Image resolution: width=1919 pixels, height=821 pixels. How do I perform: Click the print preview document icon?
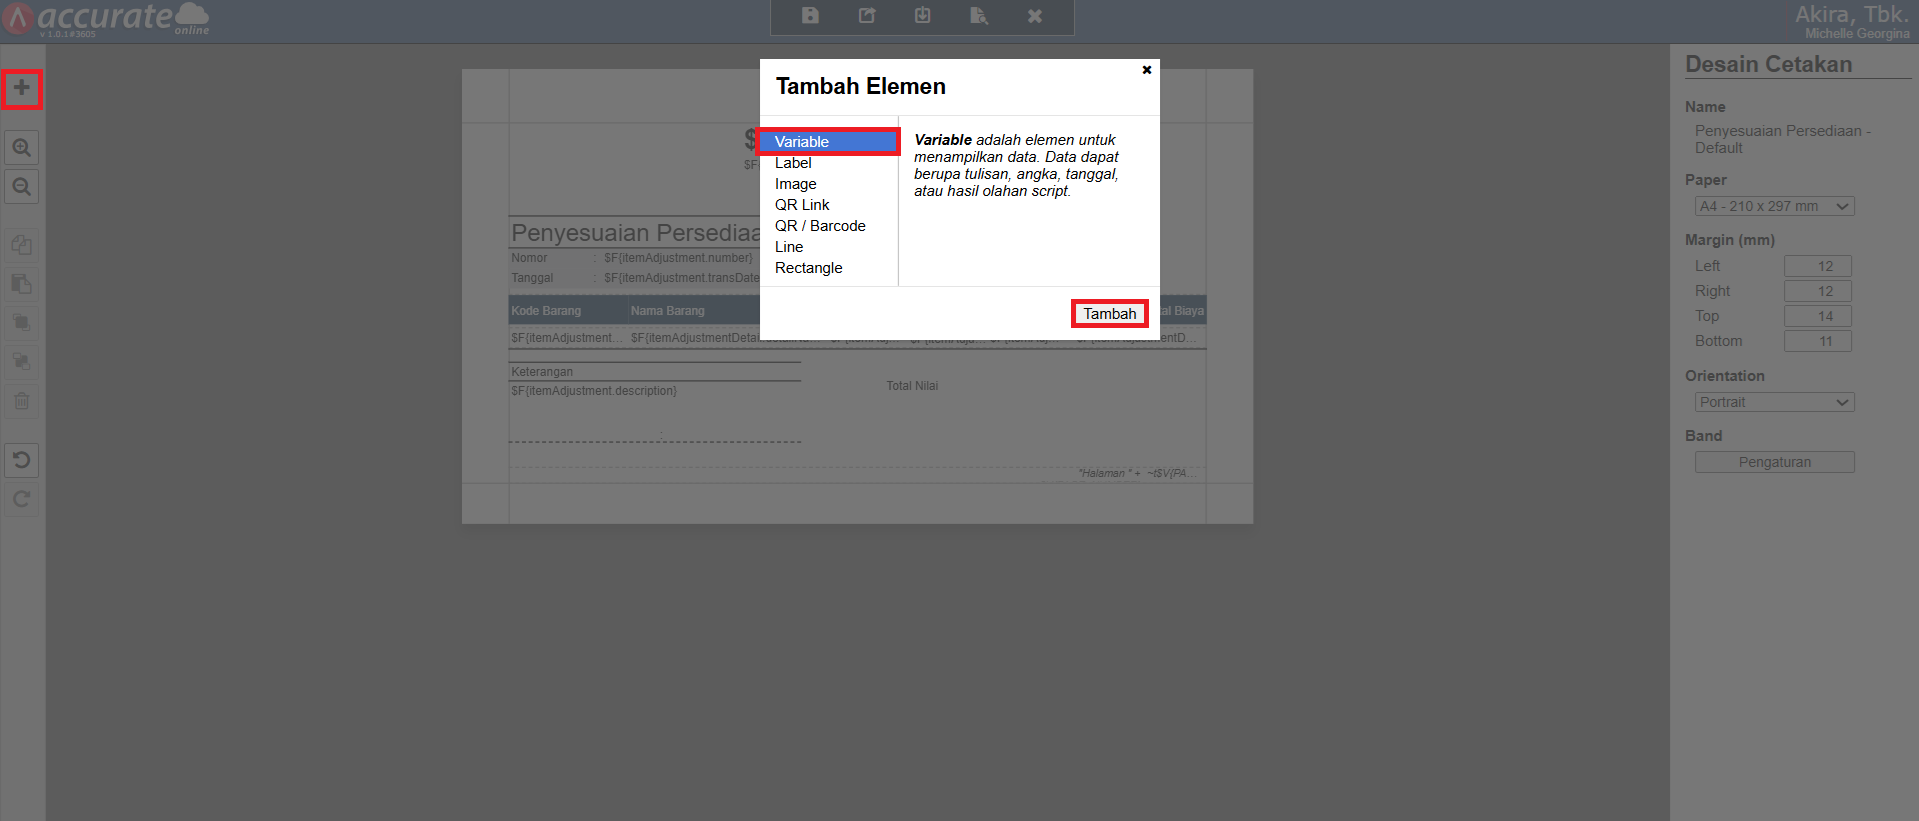point(978,16)
